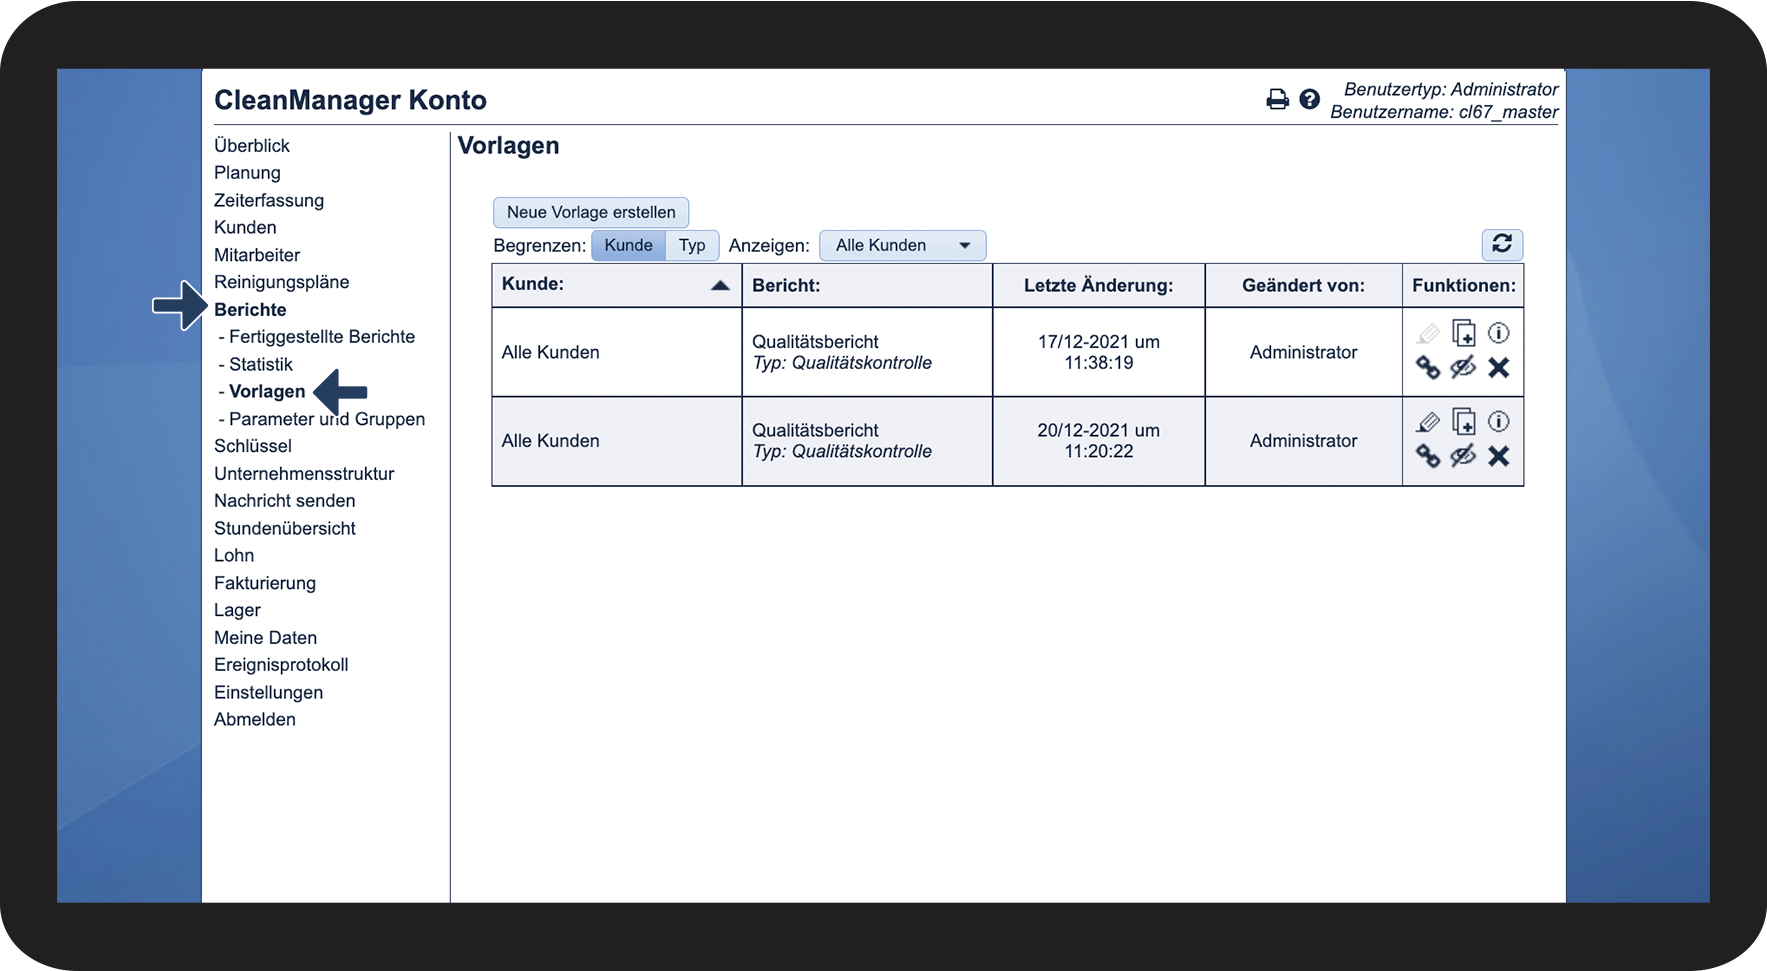
Task: Select the Kunde filter toggle
Action: tap(628, 245)
